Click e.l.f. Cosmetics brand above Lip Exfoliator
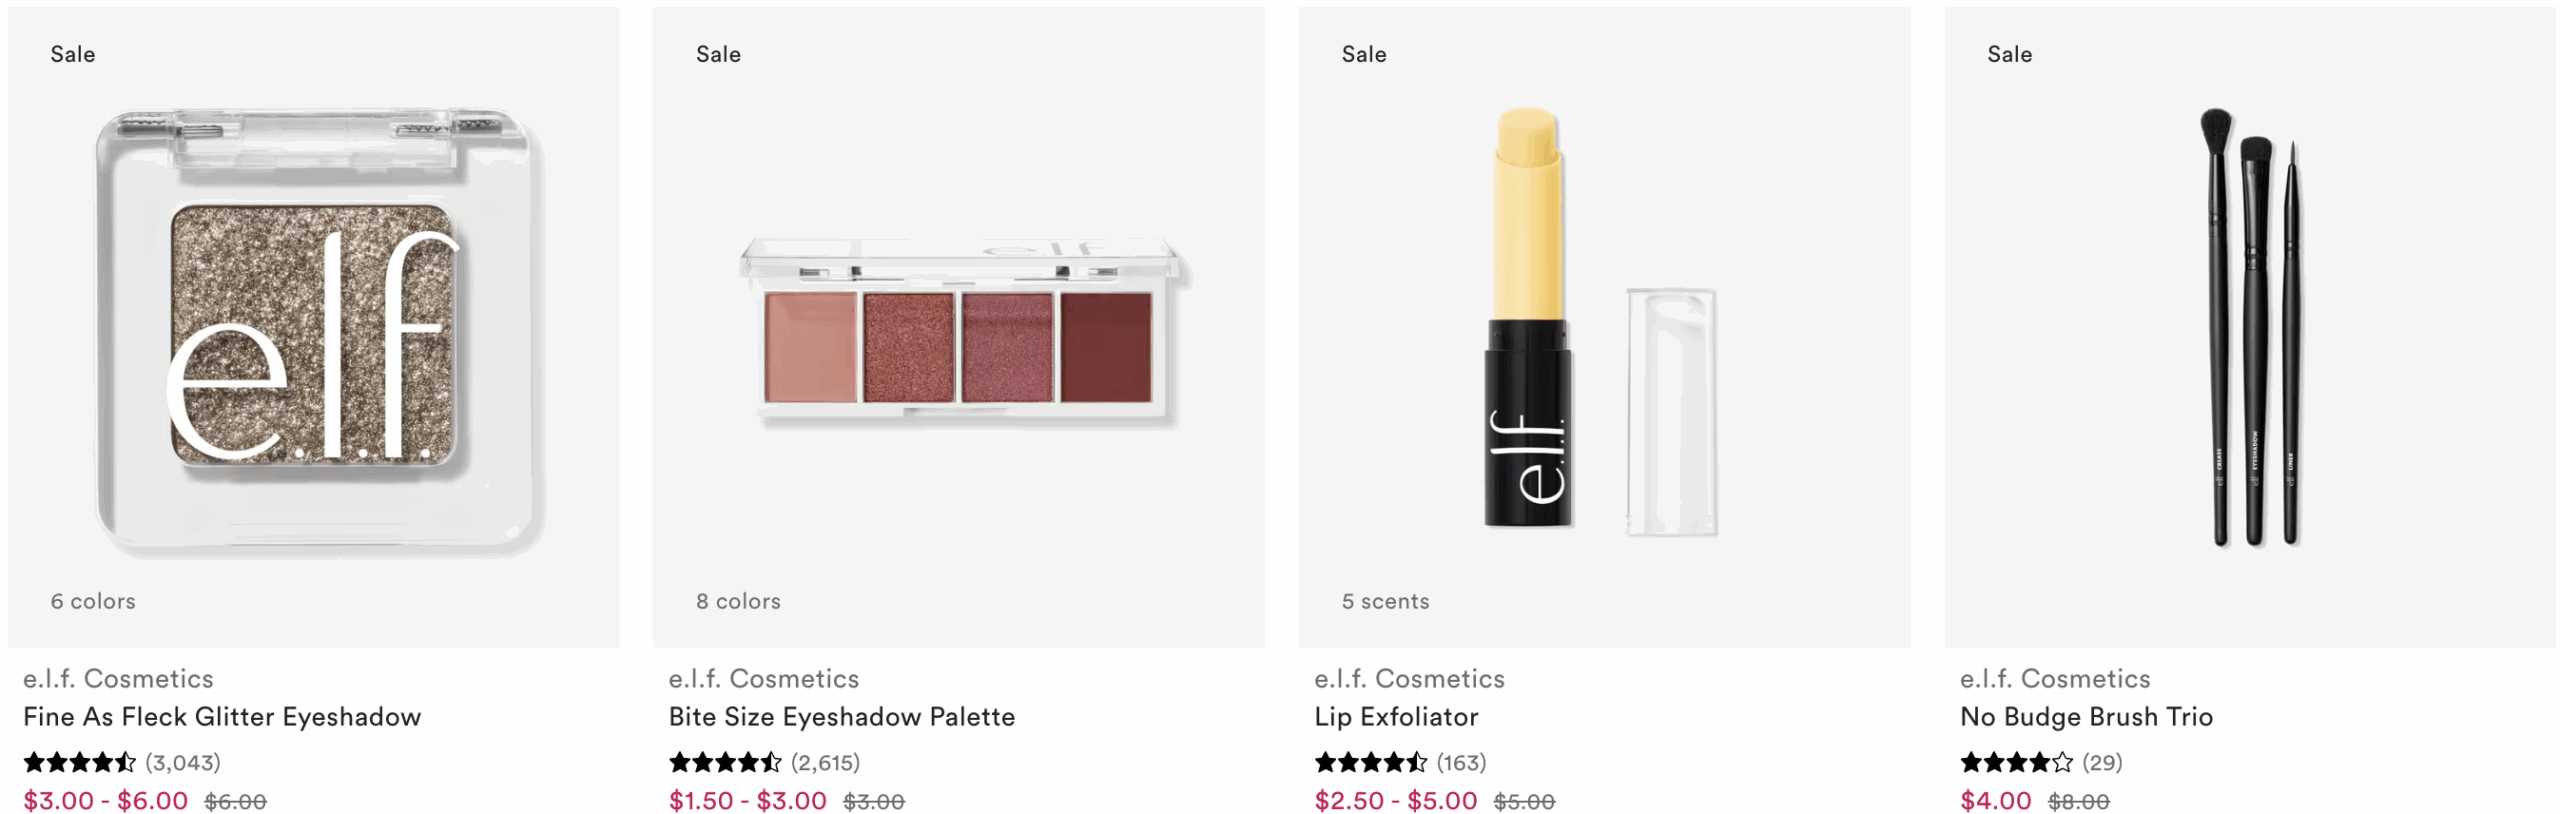This screenshot has width=2560, height=814. tap(1409, 678)
